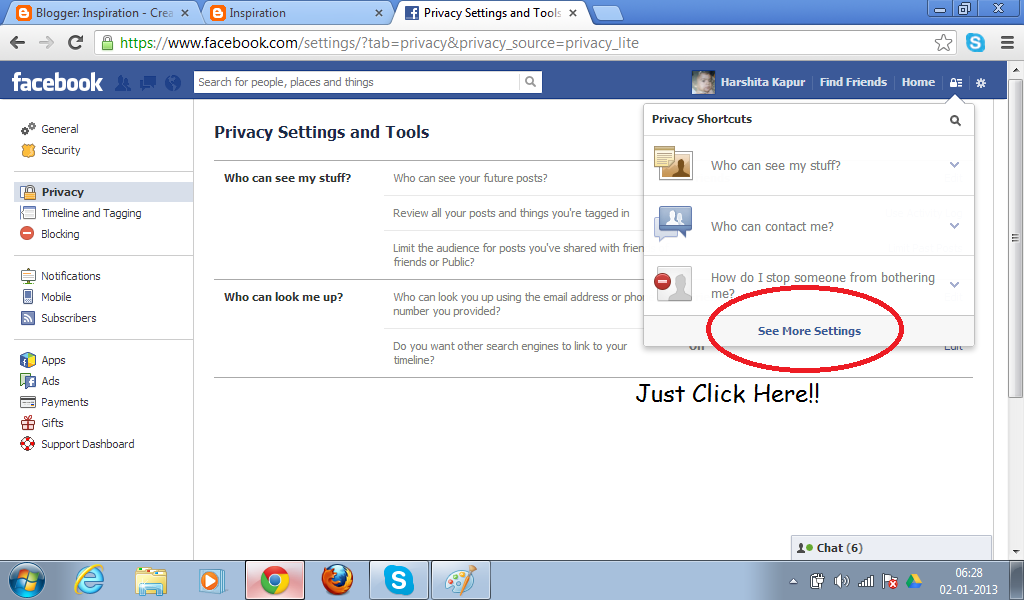Open the notifications globe icon
The width and height of the screenshot is (1024, 600).
pos(173,83)
